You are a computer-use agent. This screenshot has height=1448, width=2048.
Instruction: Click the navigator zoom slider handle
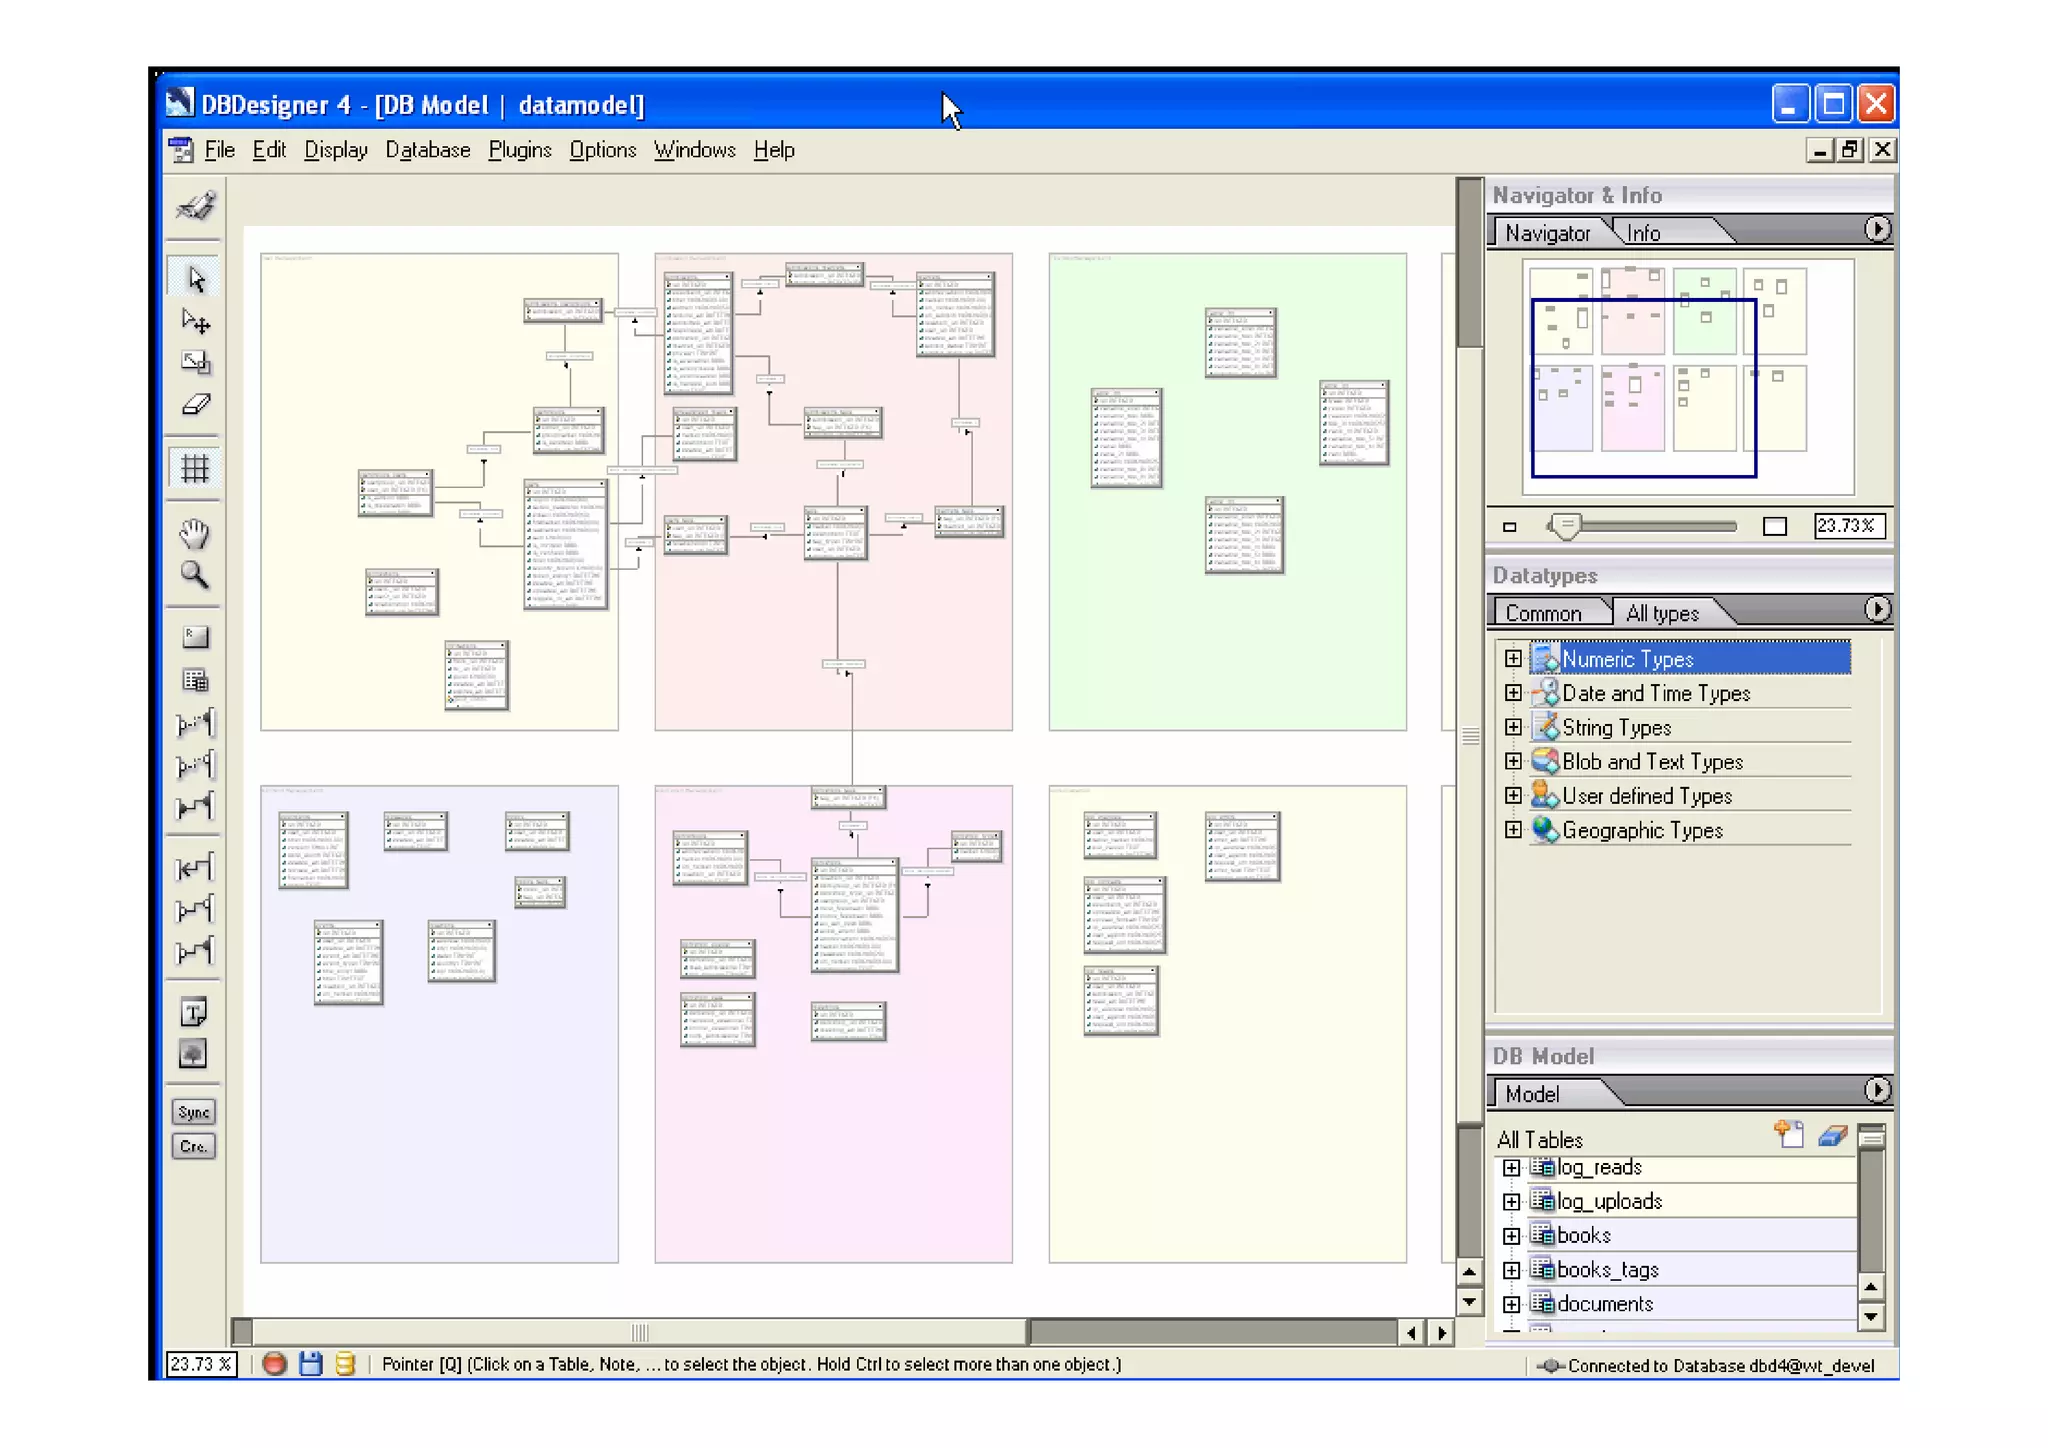[1565, 525]
